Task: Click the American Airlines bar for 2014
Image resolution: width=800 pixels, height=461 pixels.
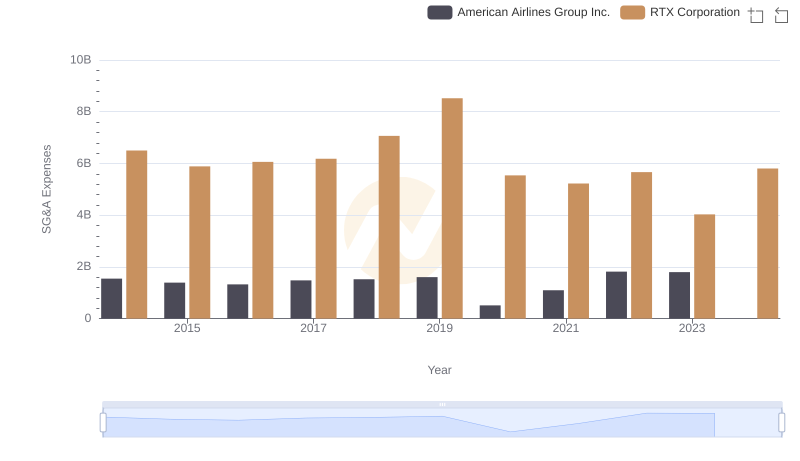Action: [112, 298]
